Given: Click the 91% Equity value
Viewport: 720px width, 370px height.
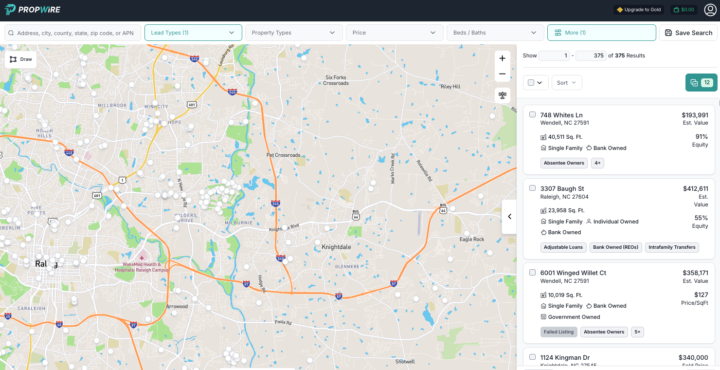Looking at the screenshot, I should (702, 137).
